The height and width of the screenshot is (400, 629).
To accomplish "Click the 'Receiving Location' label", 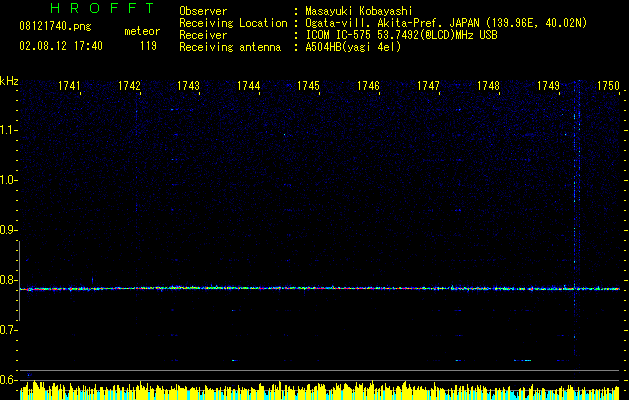I will [233, 23].
